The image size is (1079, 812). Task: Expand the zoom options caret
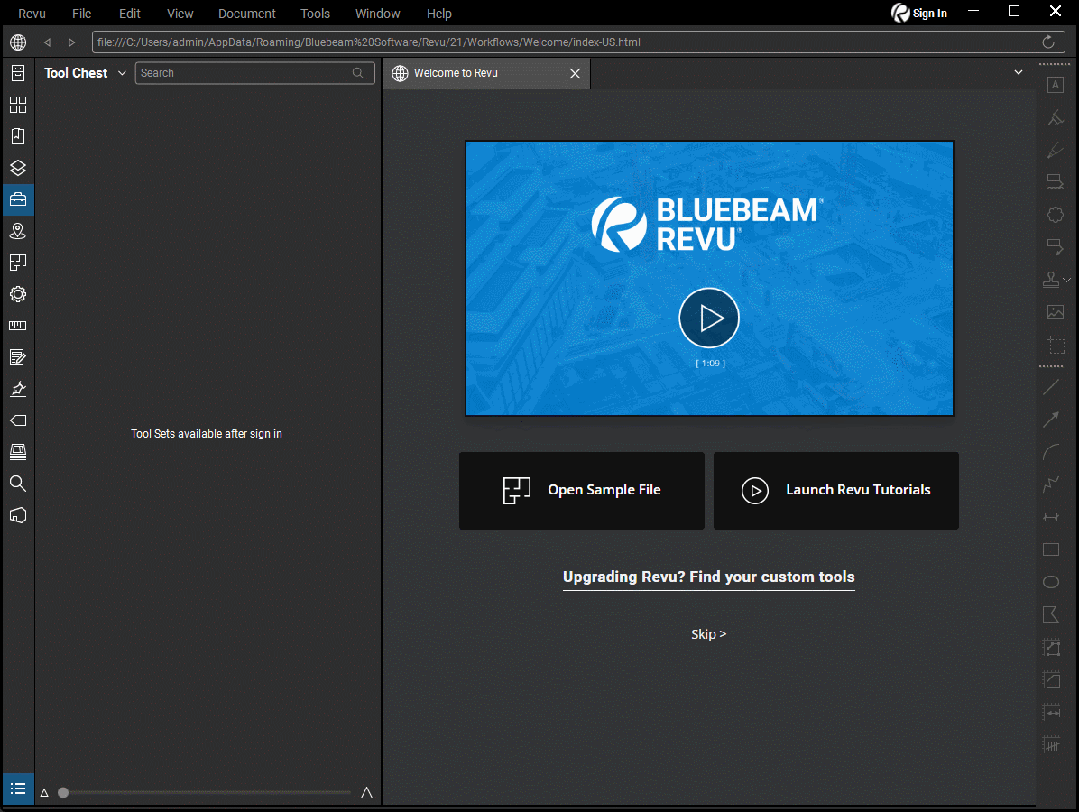tap(367, 792)
